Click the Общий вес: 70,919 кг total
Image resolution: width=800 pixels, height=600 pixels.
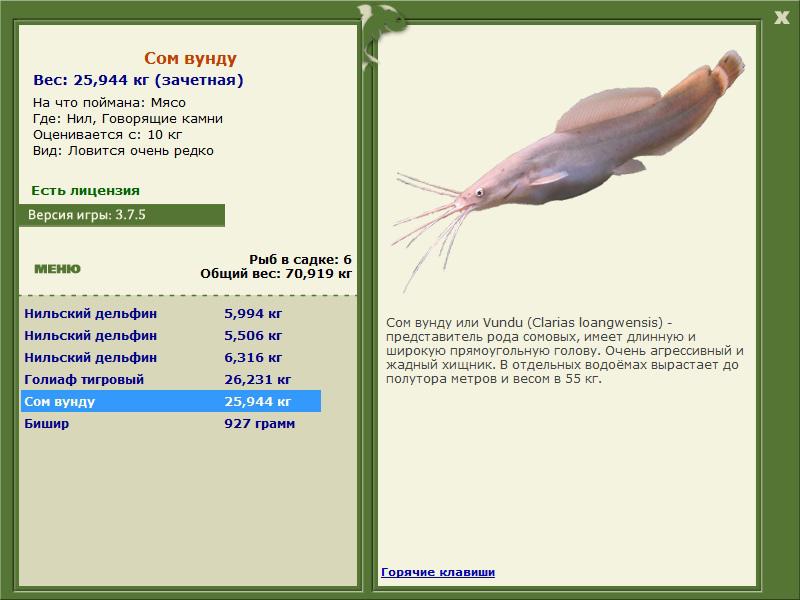tap(276, 274)
